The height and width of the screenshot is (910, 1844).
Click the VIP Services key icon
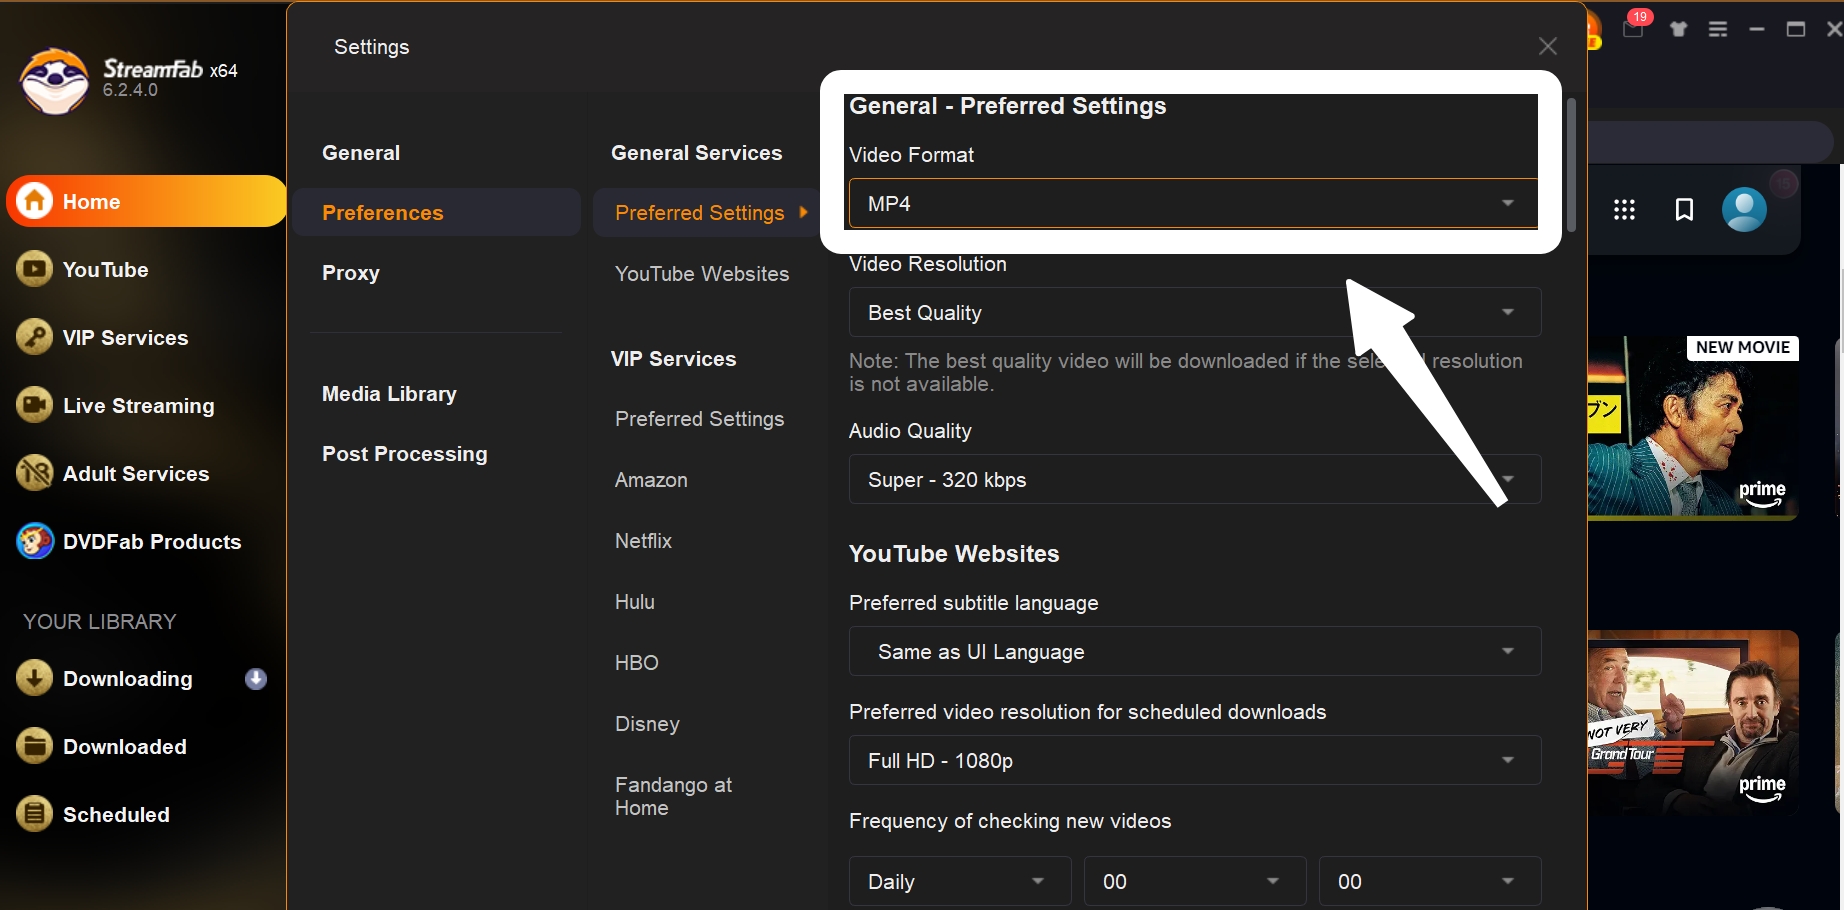(35, 337)
